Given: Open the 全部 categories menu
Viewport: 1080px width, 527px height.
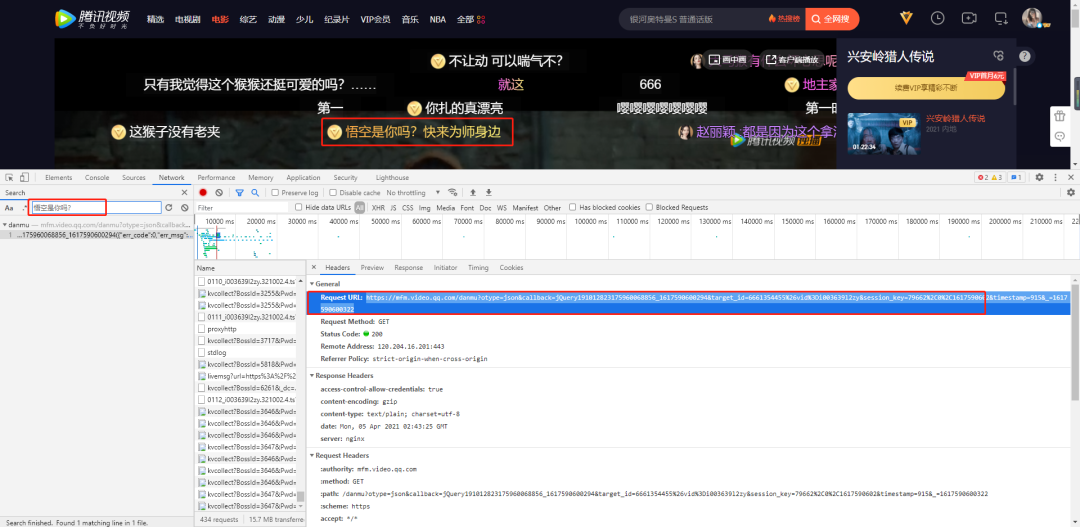Looking at the screenshot, I should click(x=470, y=19).
